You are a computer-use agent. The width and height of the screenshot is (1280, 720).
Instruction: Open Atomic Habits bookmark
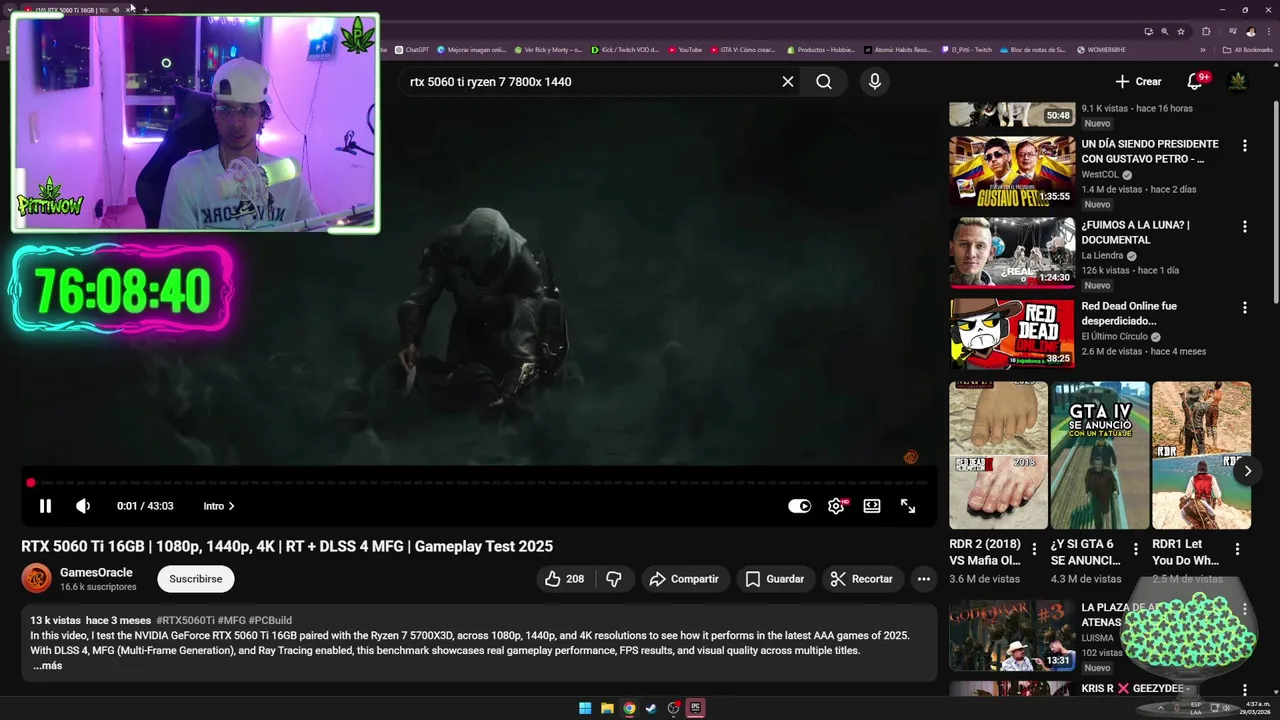(897, 49)
